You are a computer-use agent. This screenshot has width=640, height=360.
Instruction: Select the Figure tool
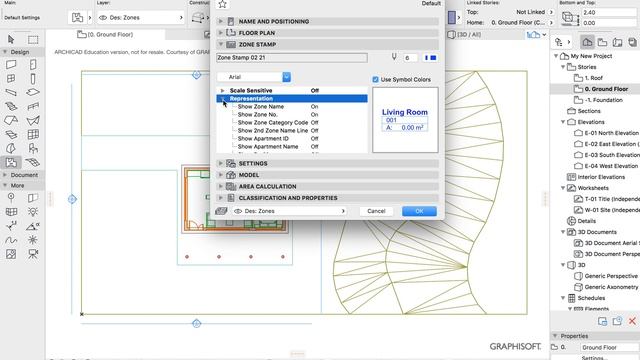[11, 254]
